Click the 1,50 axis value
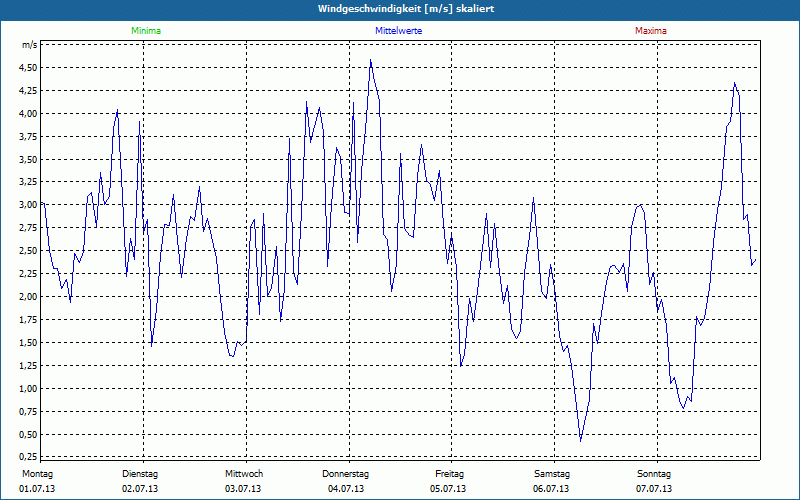This screenshot has width=800, height=500. pos(29,343)
